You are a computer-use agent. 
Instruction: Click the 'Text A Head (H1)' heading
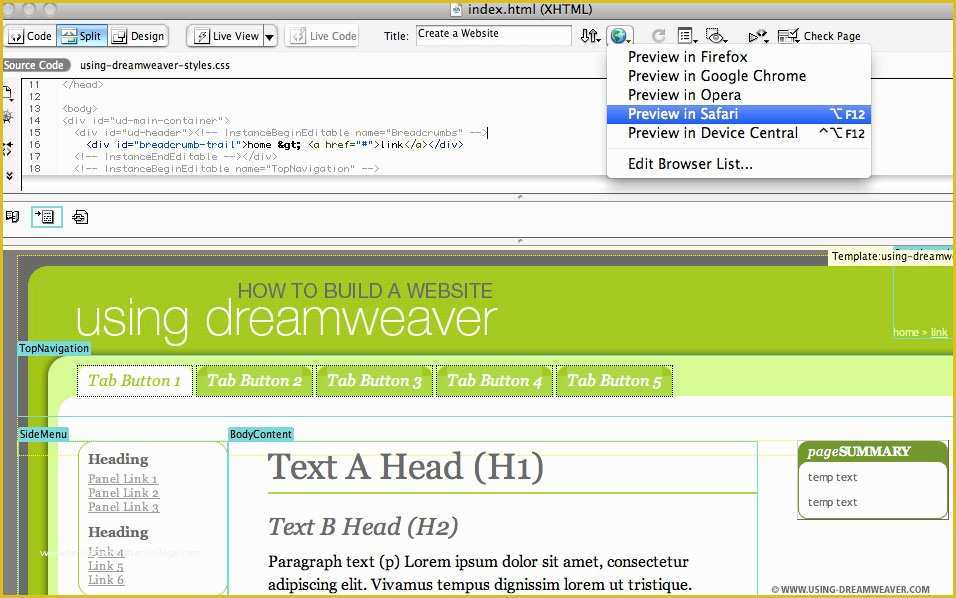[x=405, y=467]
